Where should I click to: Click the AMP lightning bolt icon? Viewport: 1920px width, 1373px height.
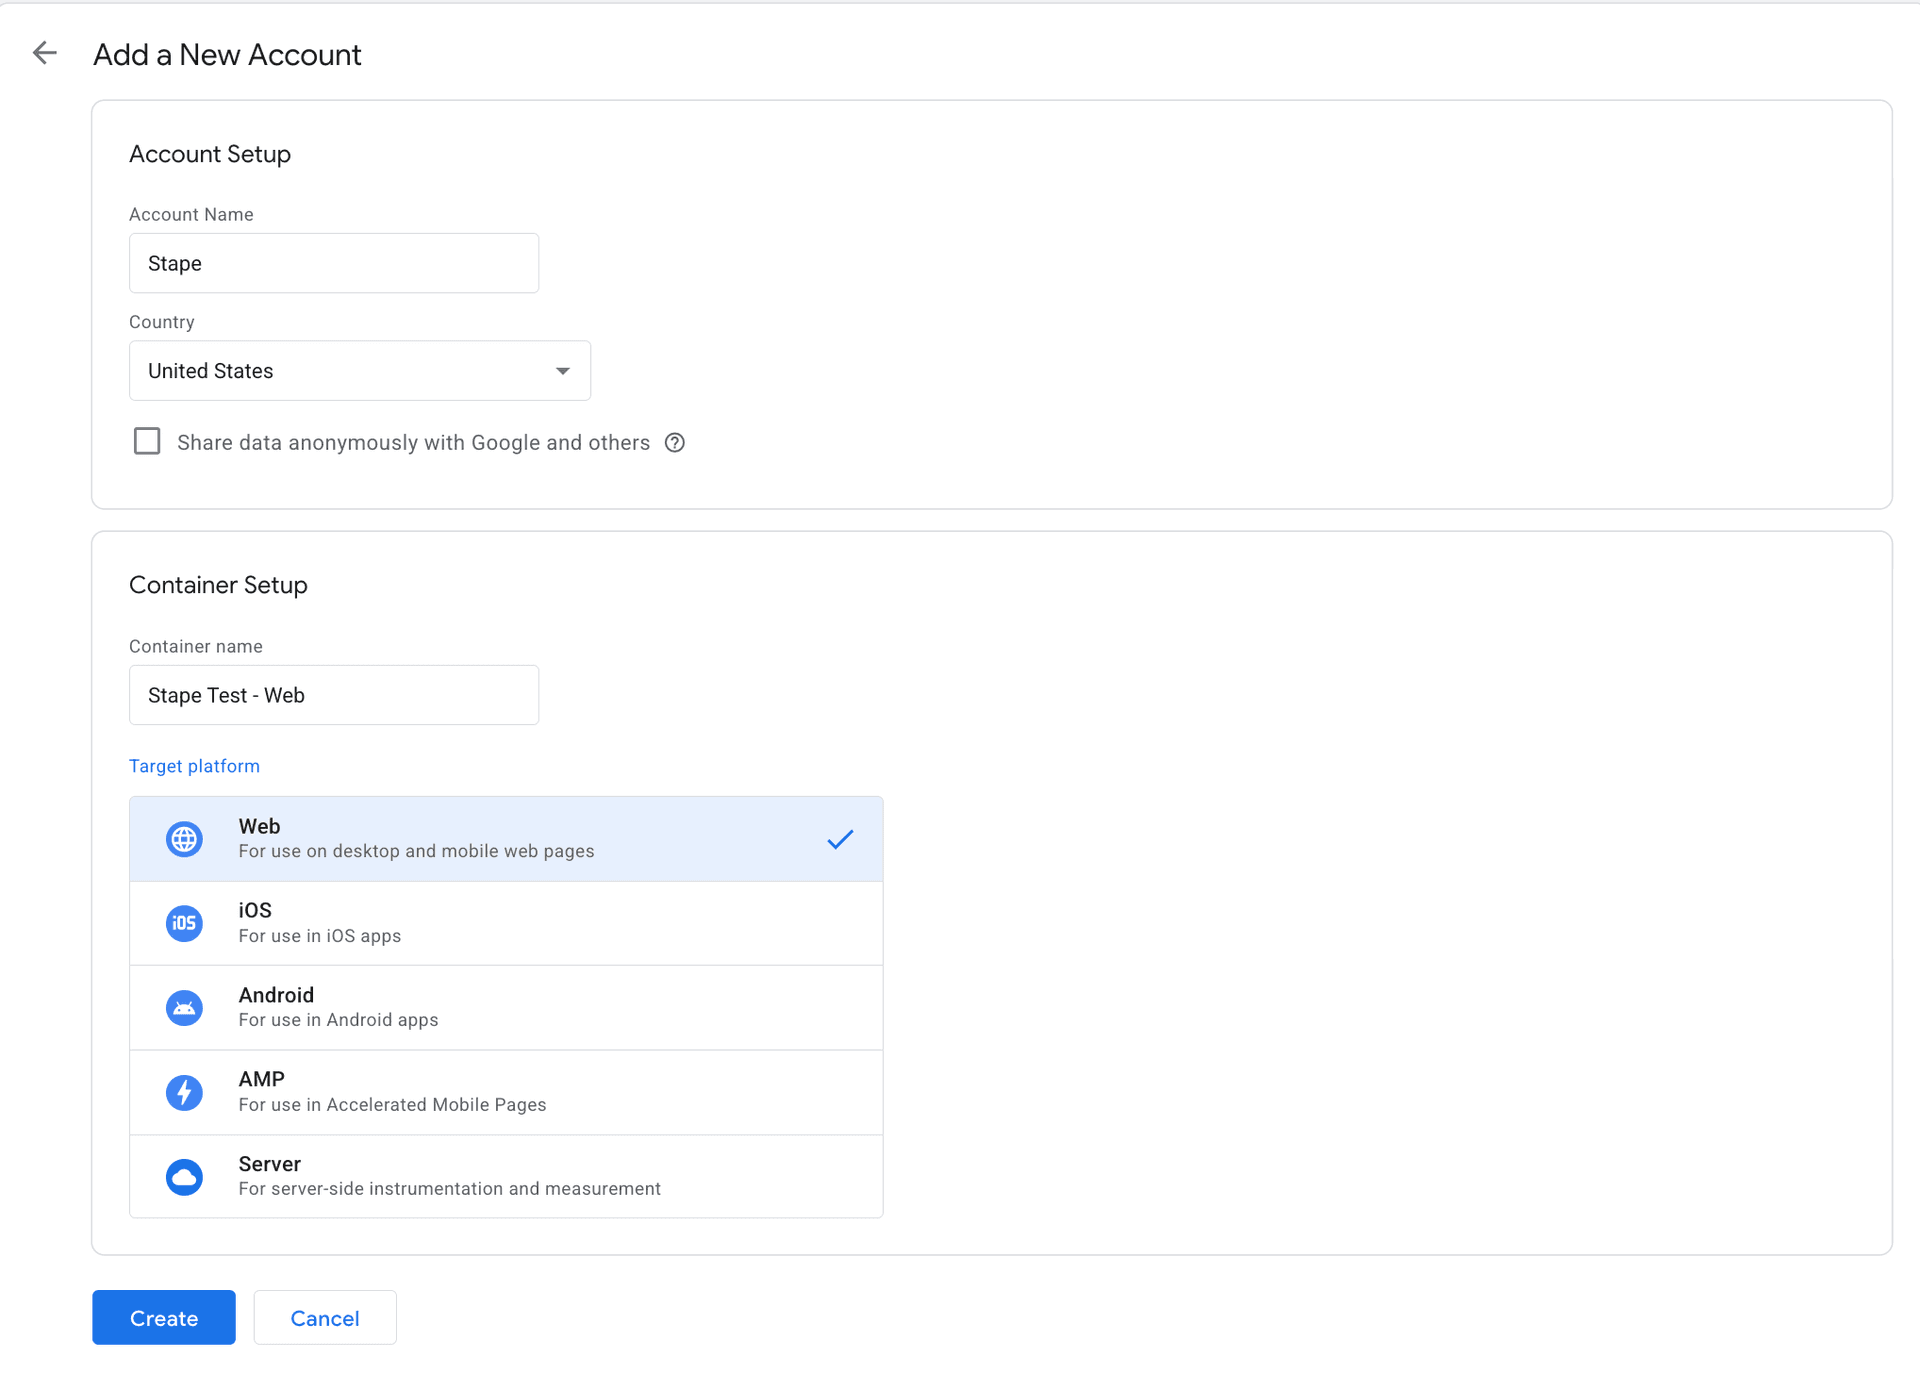pyautogui.click(x=184, y=1091)
